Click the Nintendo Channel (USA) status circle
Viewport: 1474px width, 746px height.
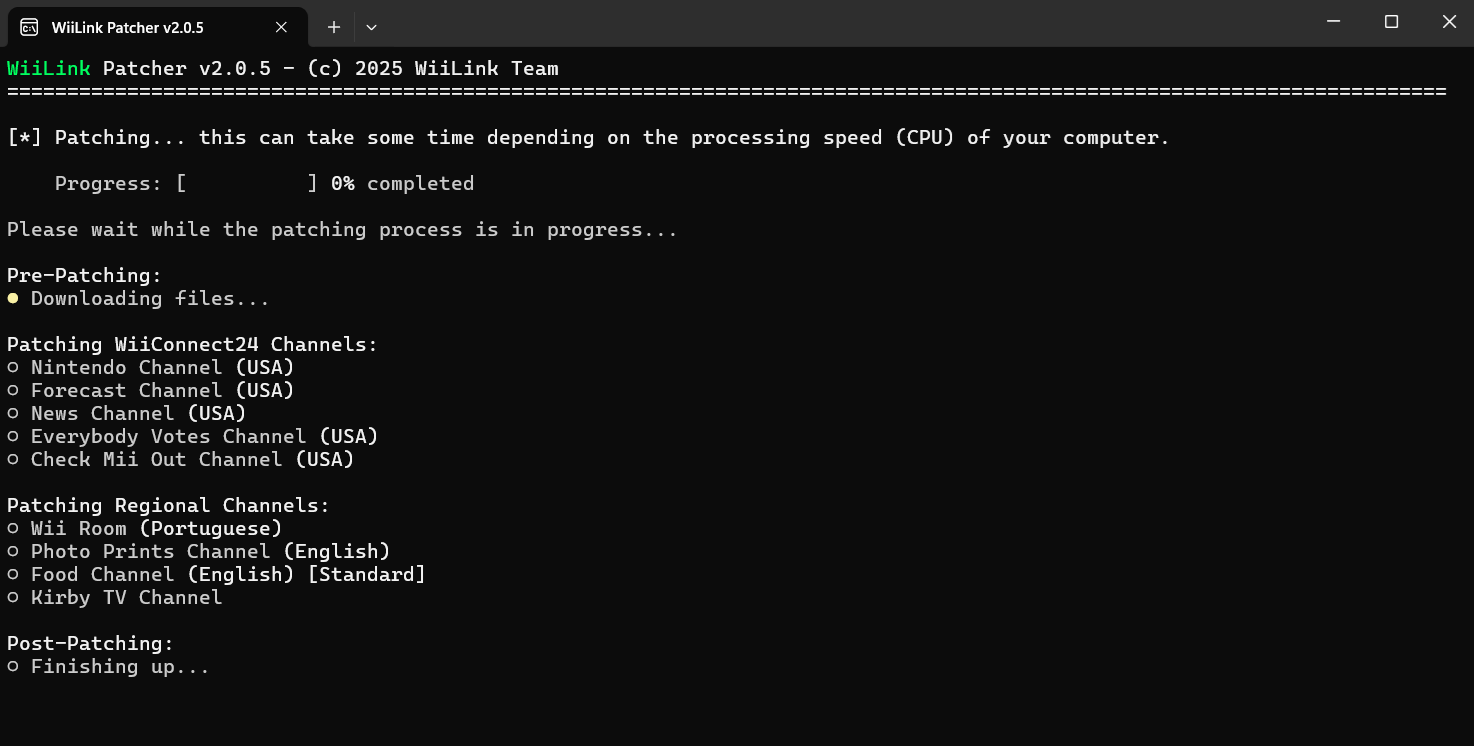(13, 368)
